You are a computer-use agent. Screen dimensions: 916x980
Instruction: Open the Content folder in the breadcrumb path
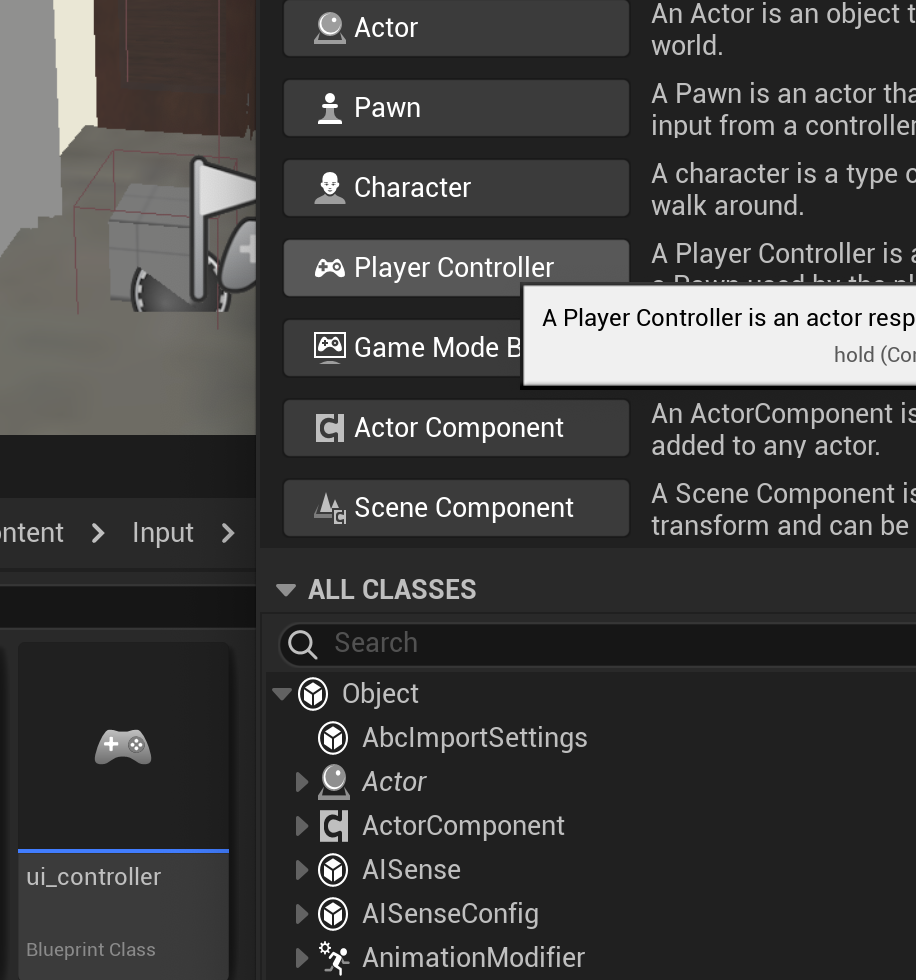(31, 533)
